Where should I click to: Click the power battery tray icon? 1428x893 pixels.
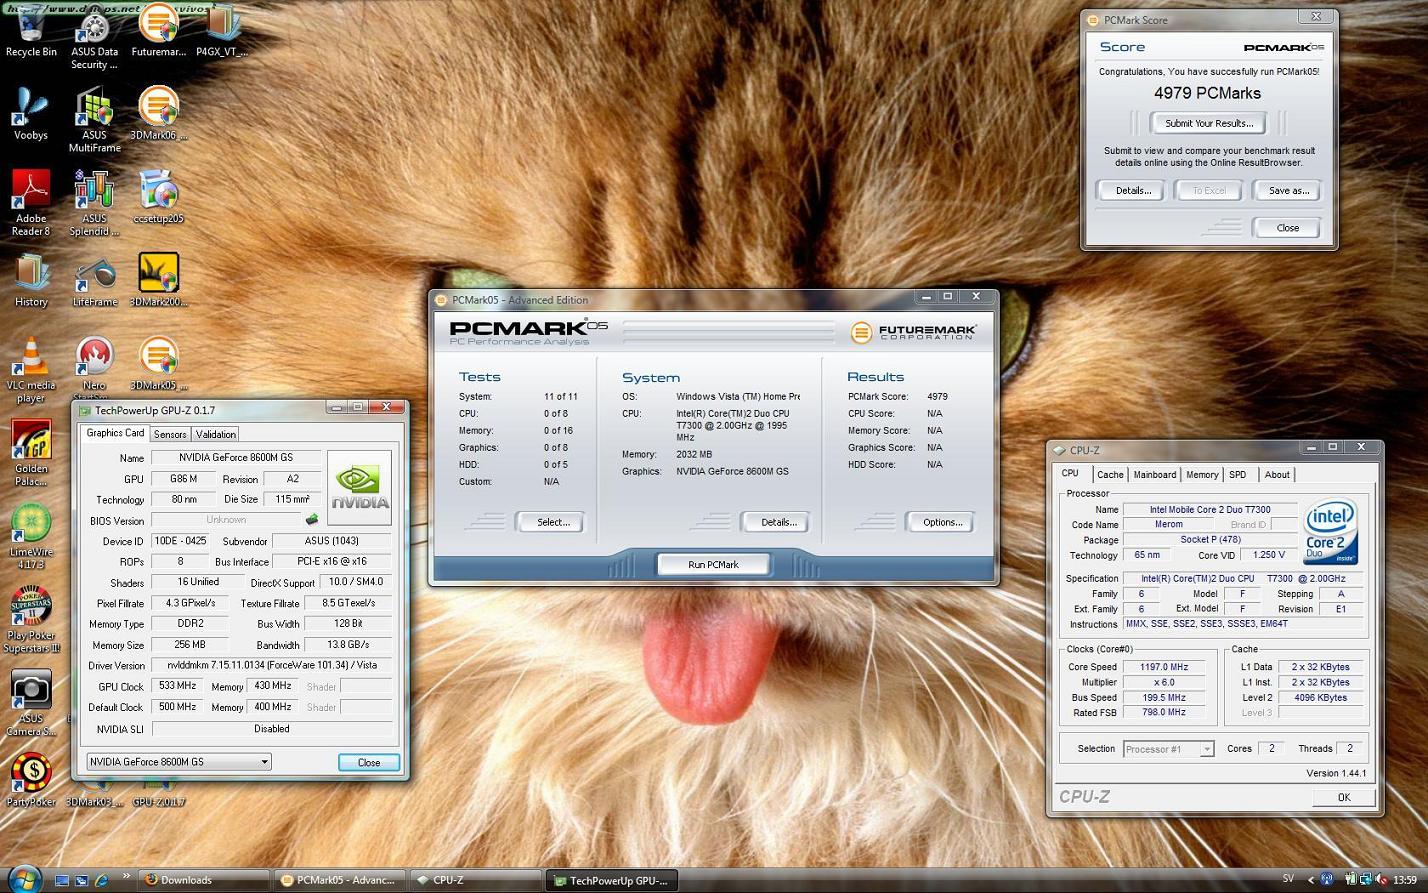coord(1351,880)
